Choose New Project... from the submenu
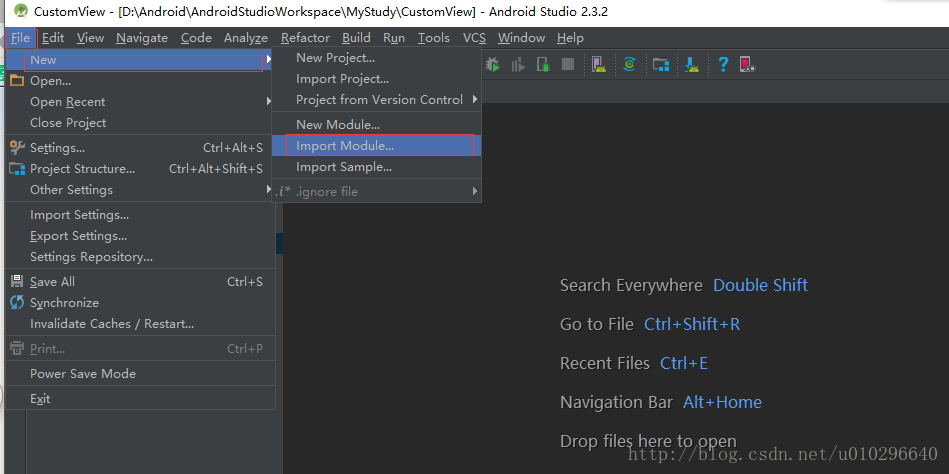 coord(376,58)
